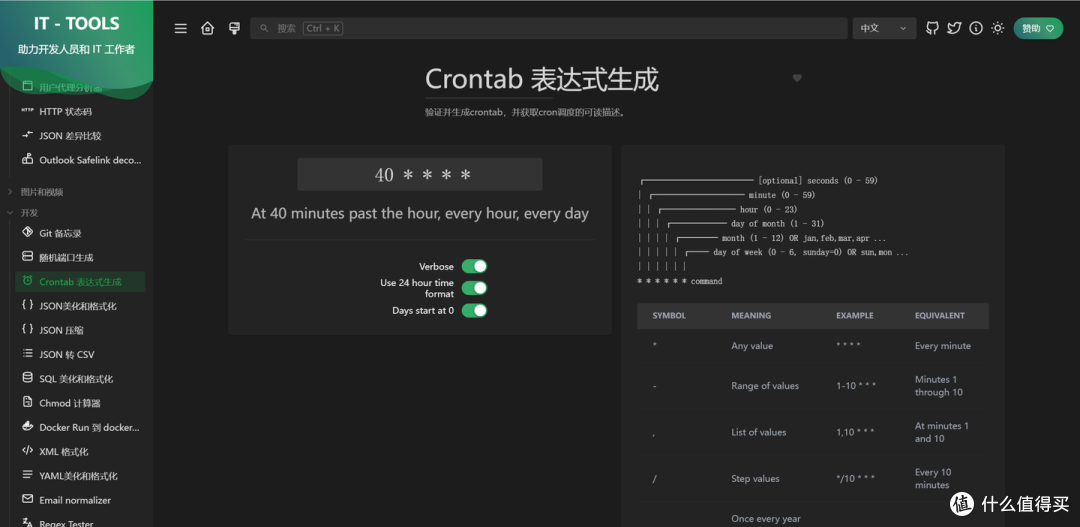The height and width of the screenshot is (527, 1080).
Task: Toggle the sidebar hamburger menu
Action: [x=180, y=28]
